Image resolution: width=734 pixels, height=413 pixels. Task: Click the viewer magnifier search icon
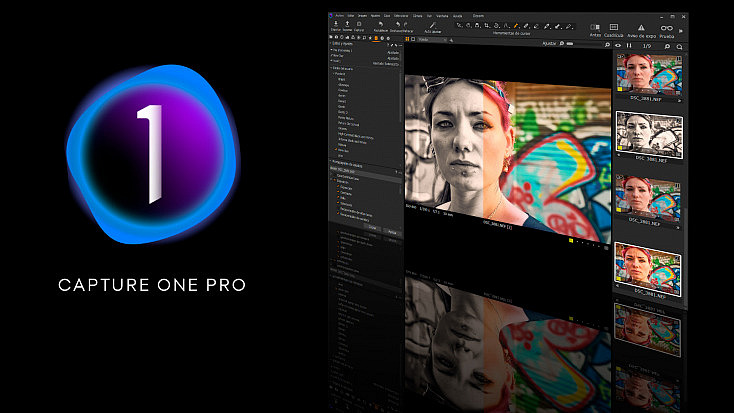click(607, 45)
